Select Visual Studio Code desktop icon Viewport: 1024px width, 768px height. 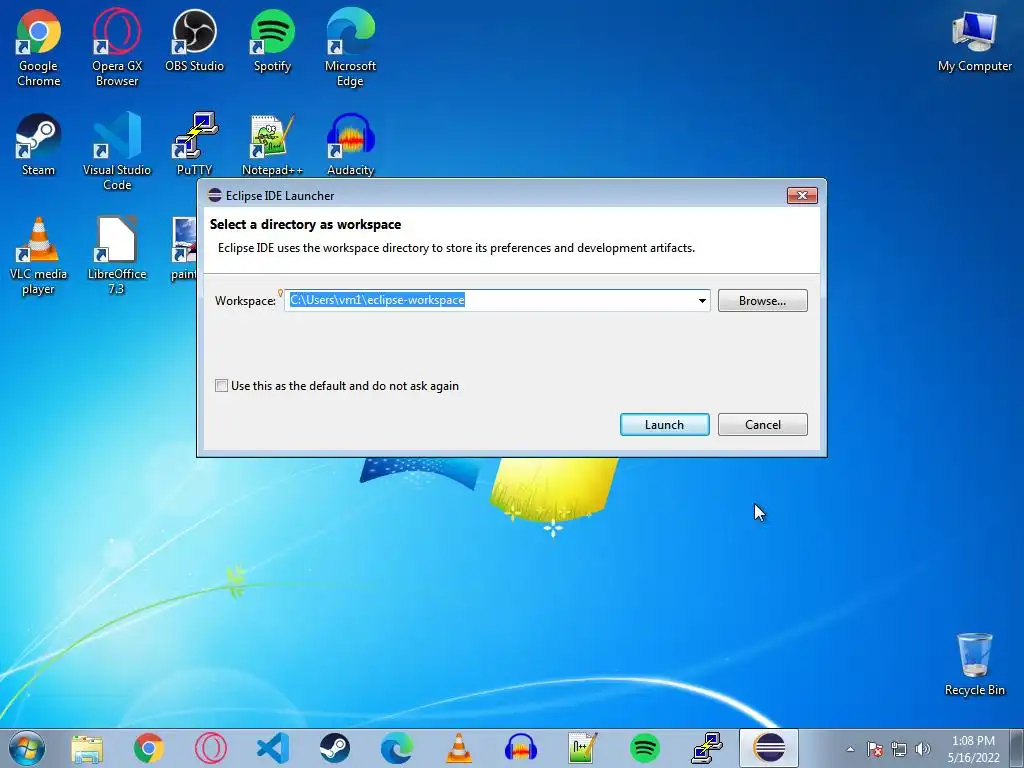pos(117,152)
